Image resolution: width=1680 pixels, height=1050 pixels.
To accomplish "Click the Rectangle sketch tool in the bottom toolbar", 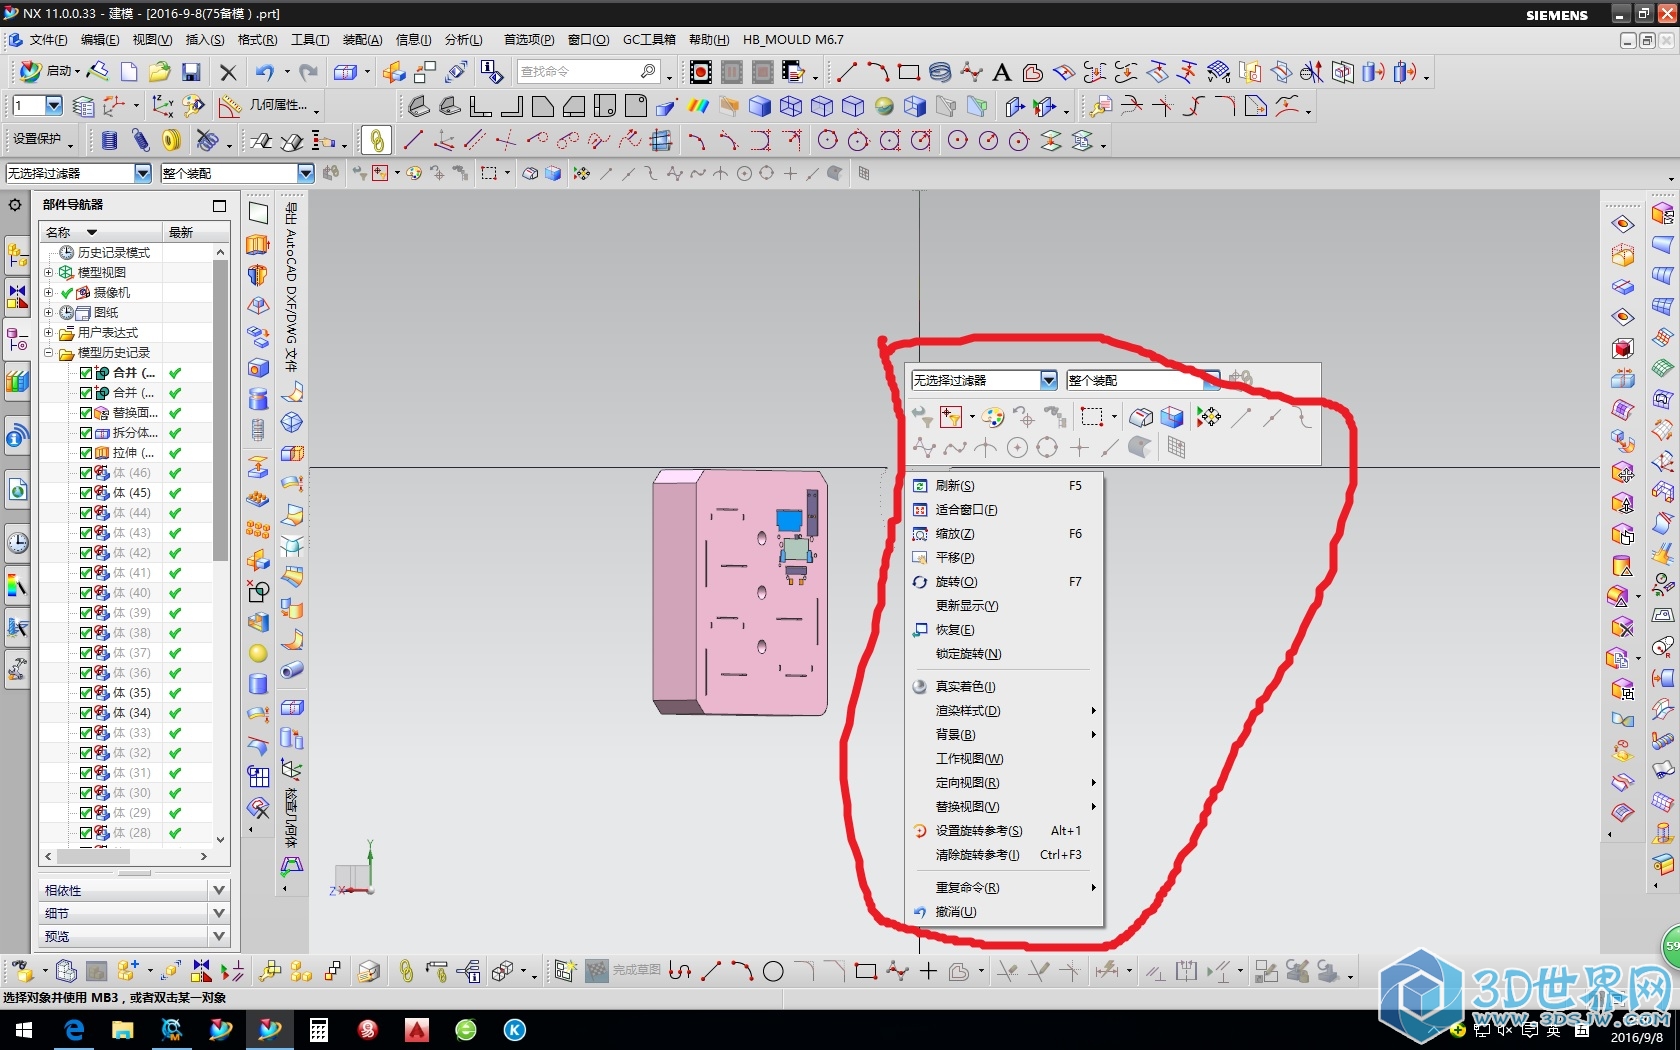I will pos(866,971).
